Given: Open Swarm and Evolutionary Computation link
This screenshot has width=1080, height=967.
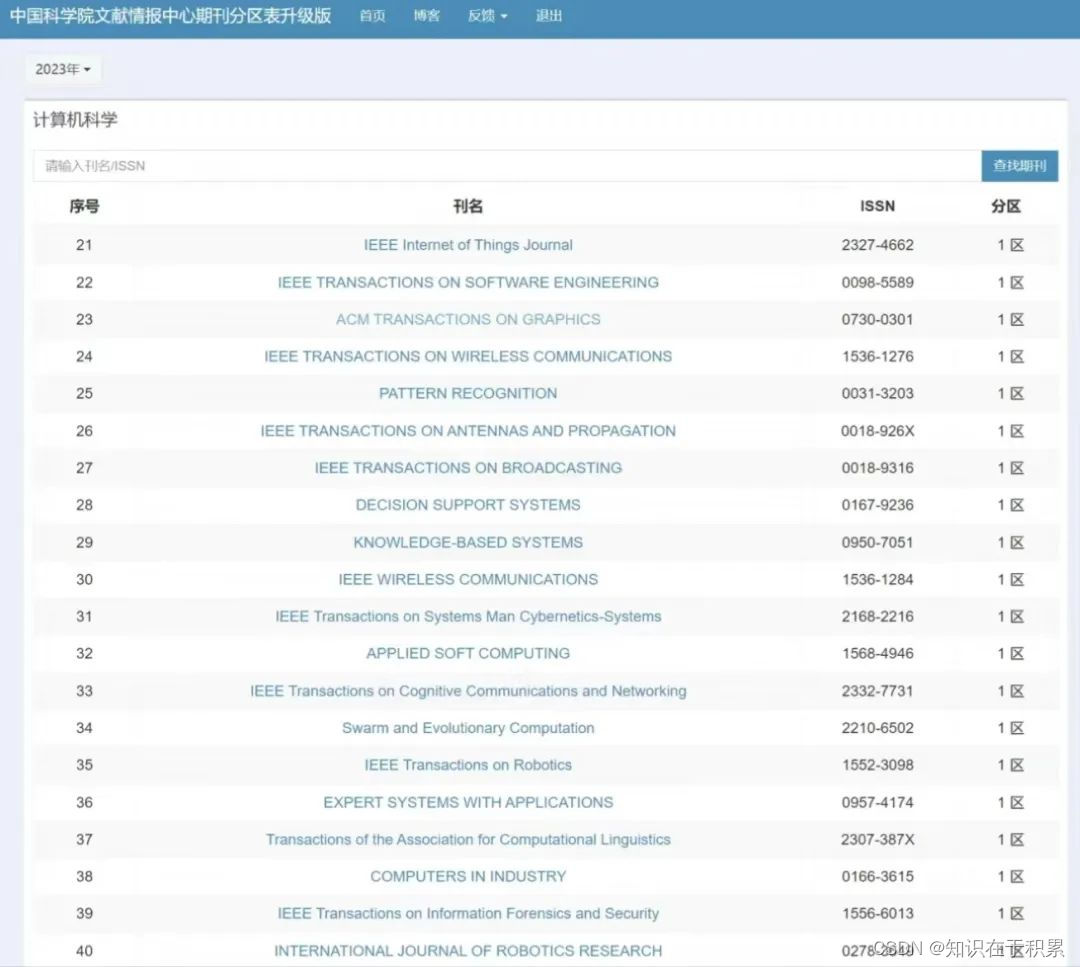Looking at the screenshot, I should (468, 728).
